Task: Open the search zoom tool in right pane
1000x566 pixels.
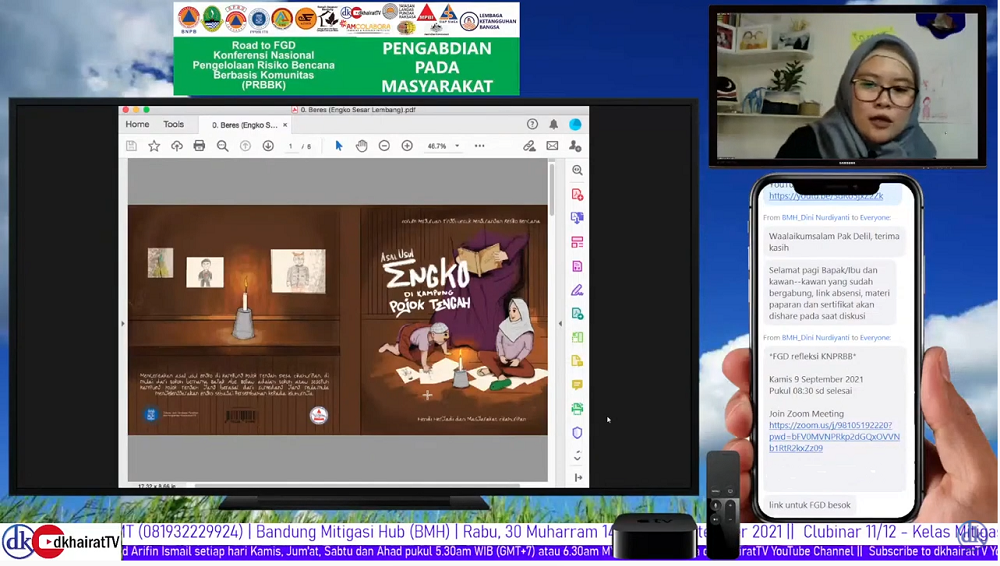Action: click(x=577, y=170)
